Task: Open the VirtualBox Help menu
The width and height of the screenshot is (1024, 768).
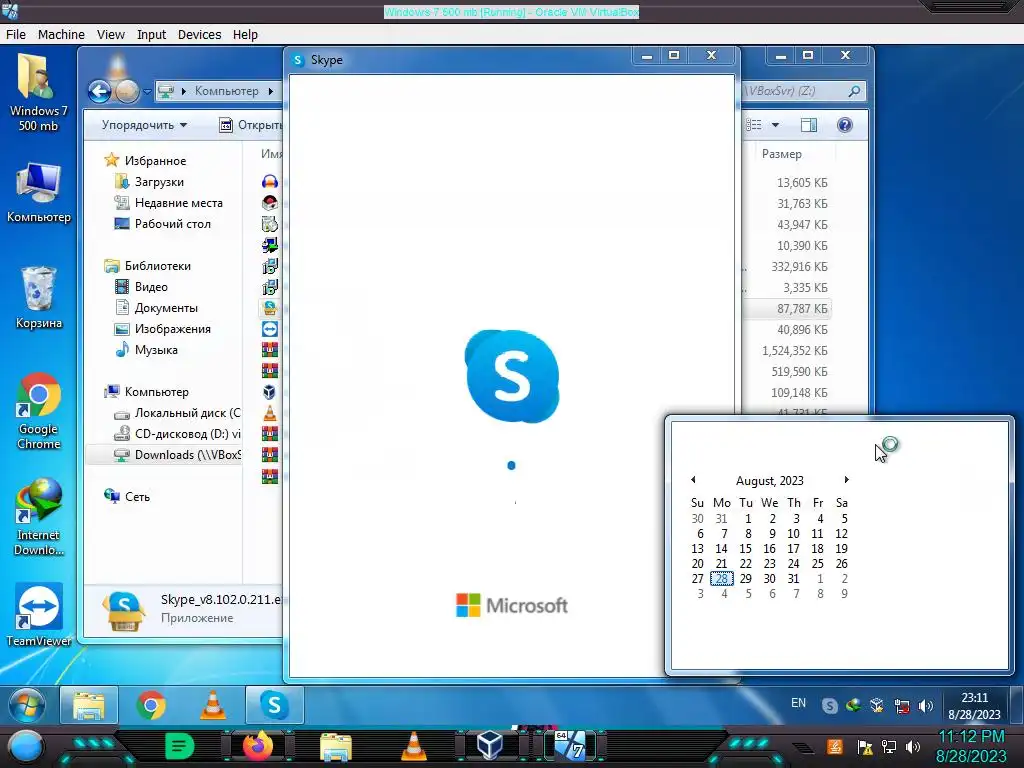Action: coord(245,35)
